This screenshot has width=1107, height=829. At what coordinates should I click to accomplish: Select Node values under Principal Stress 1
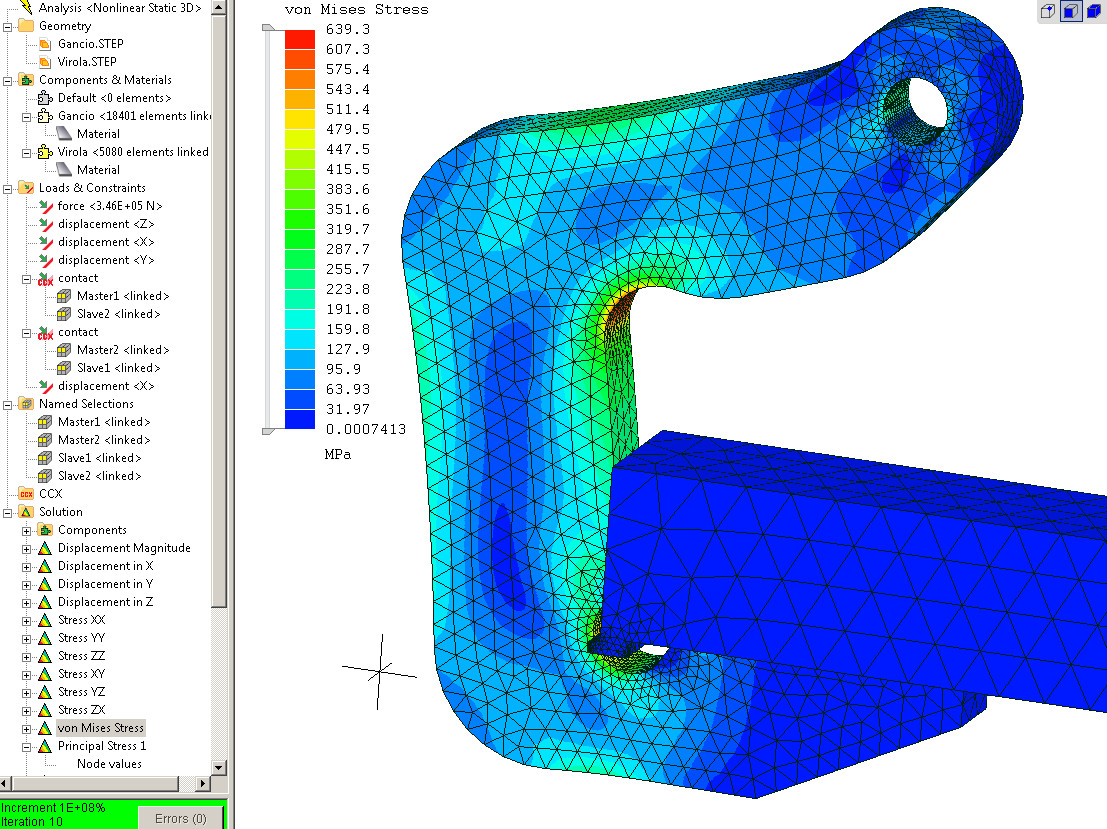point(109,764)
